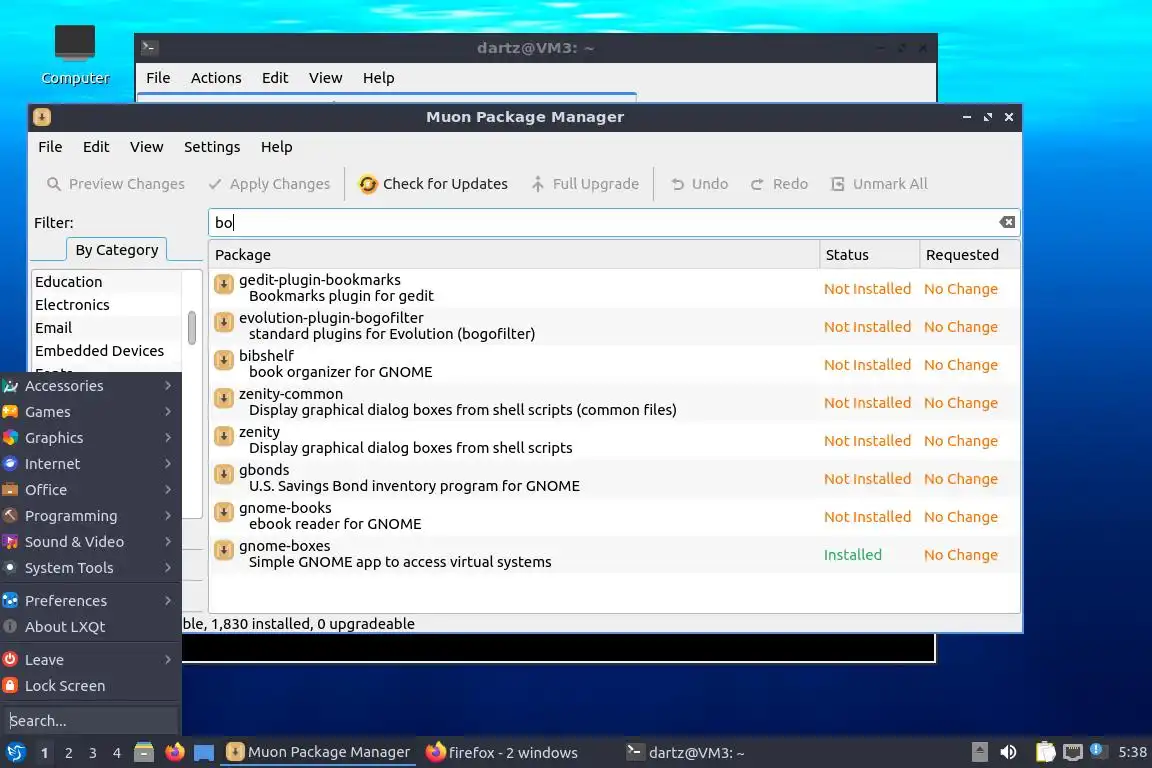The width and height of the screenshot is (1152, 768).
Task: Click Preview Changes in the toolbar
Action: pyautogui.click(x=115, y=184)
